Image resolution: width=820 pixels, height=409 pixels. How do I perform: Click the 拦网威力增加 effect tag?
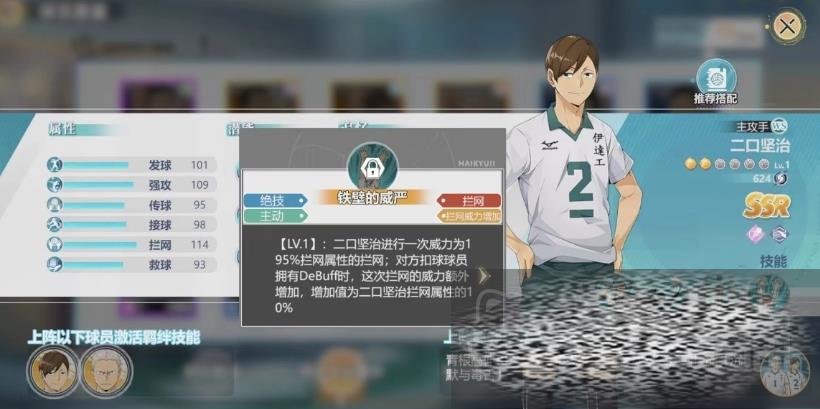469,215
